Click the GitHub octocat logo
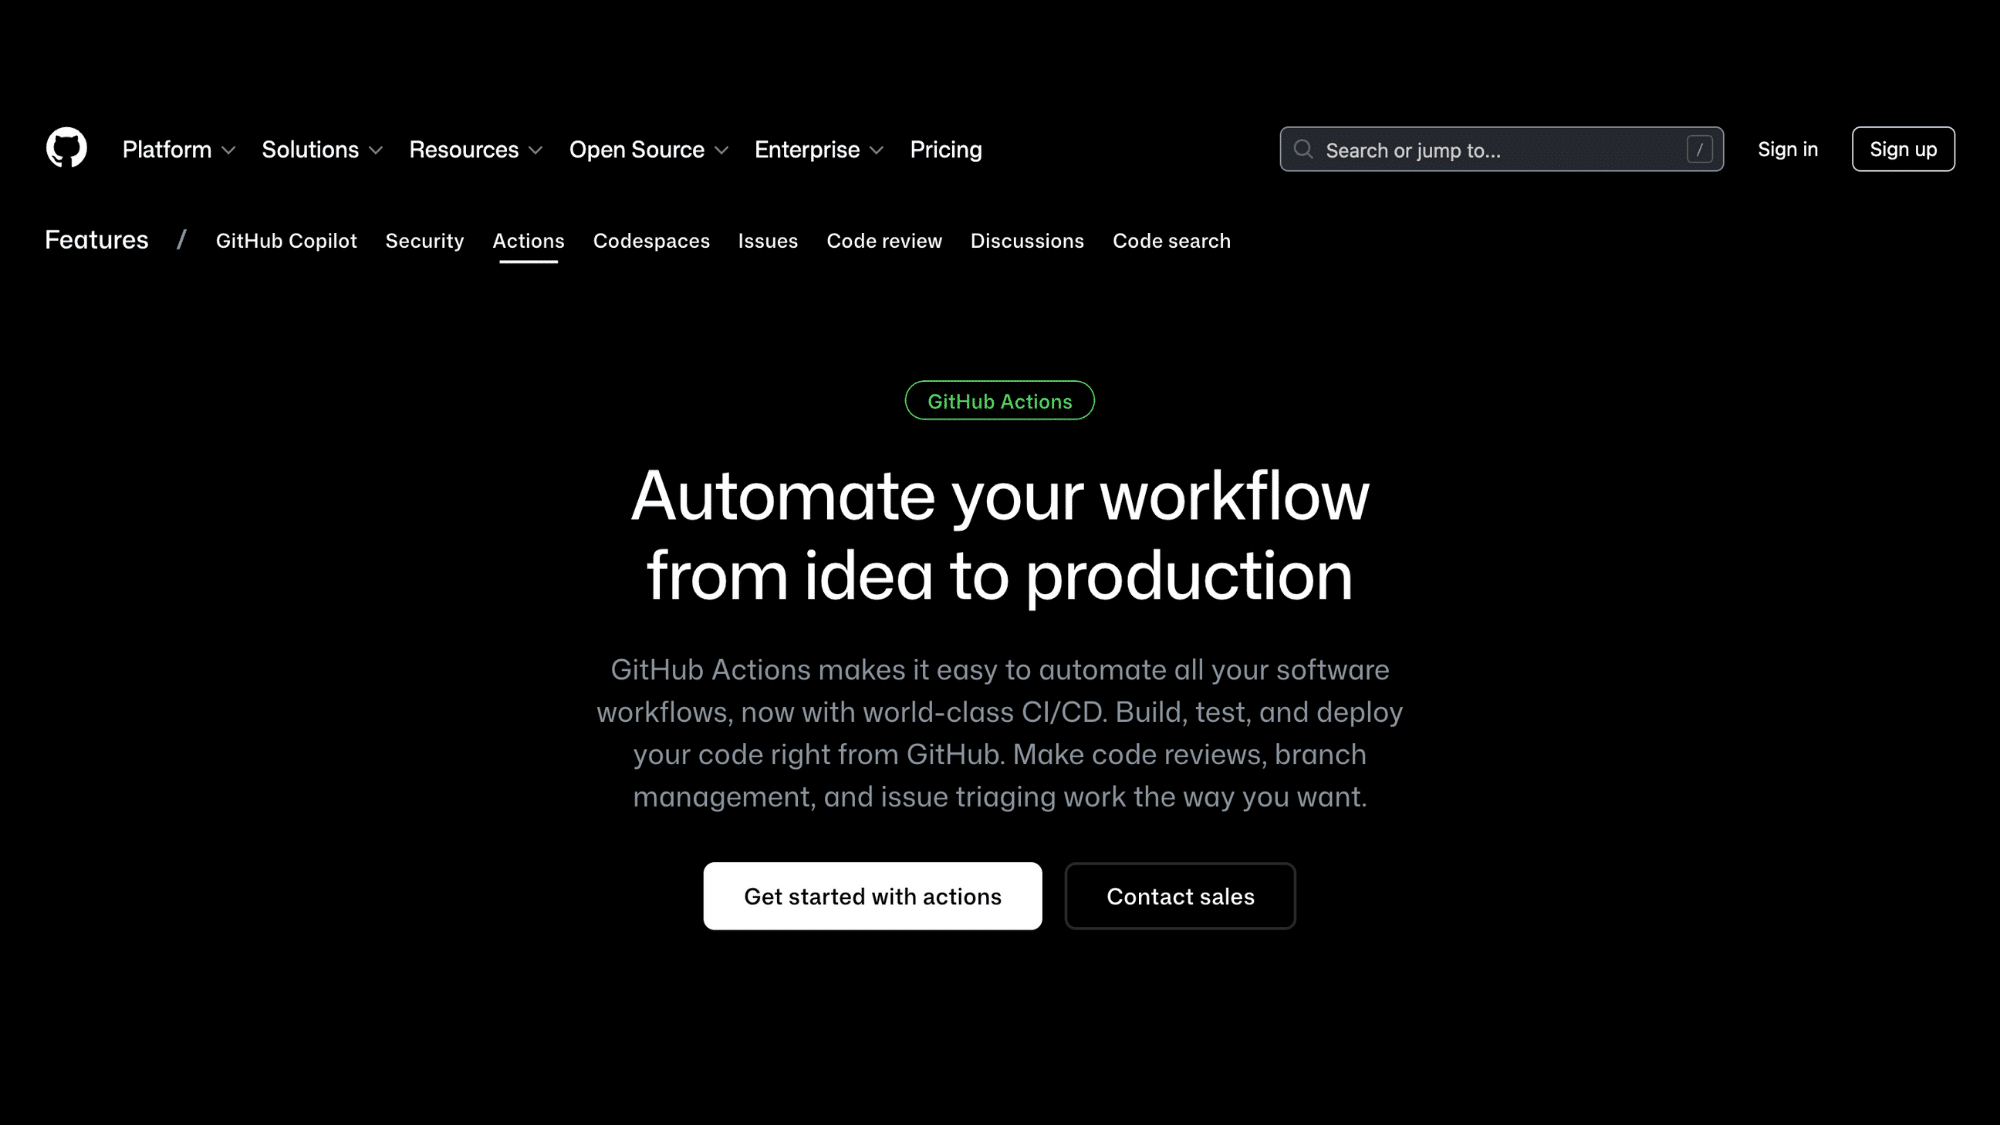 66,148
